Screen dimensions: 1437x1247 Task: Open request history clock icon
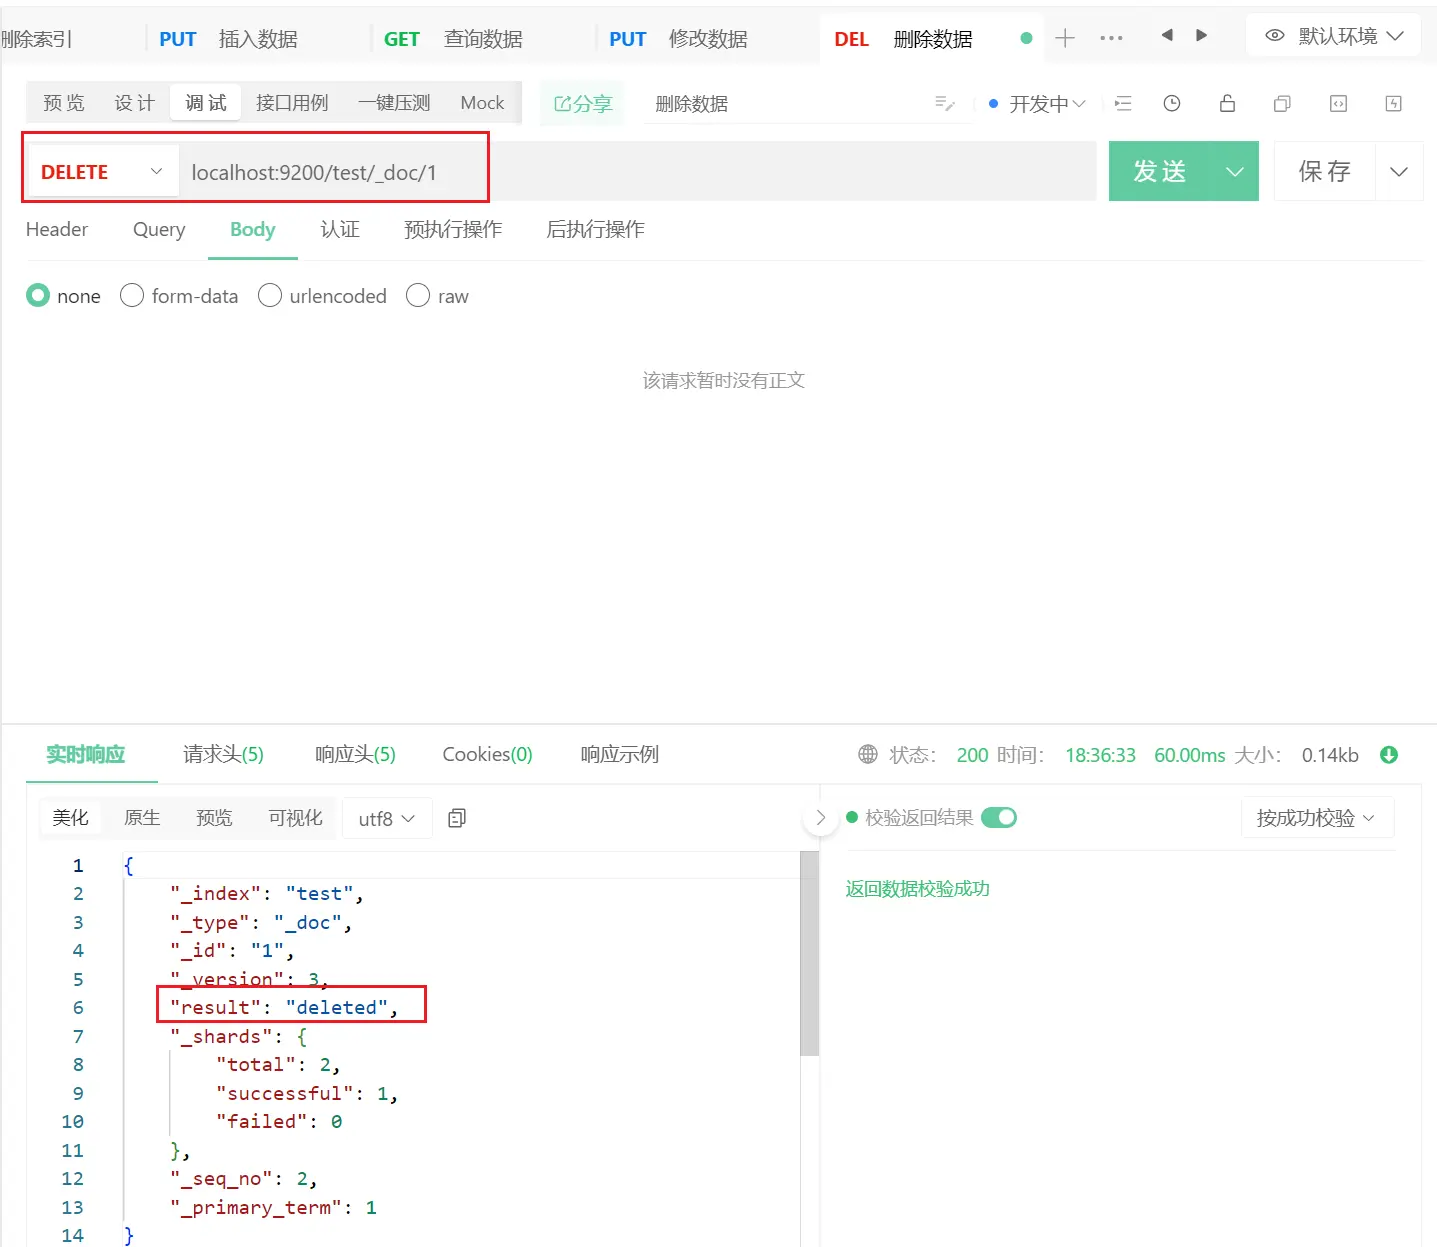pos(1172,103)
